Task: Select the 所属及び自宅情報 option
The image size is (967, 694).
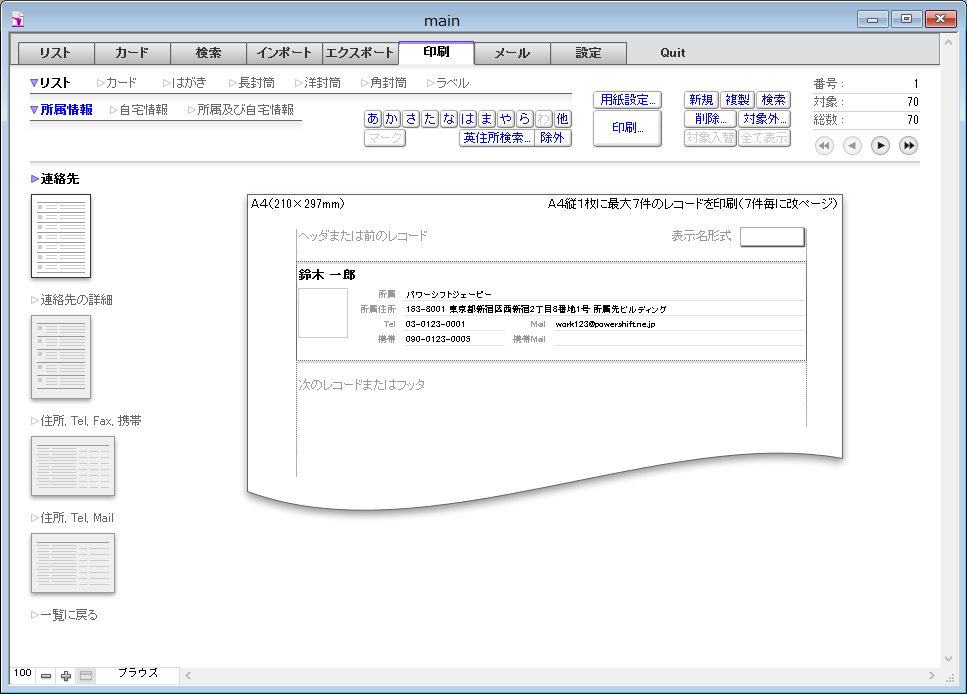Action: 244,110
